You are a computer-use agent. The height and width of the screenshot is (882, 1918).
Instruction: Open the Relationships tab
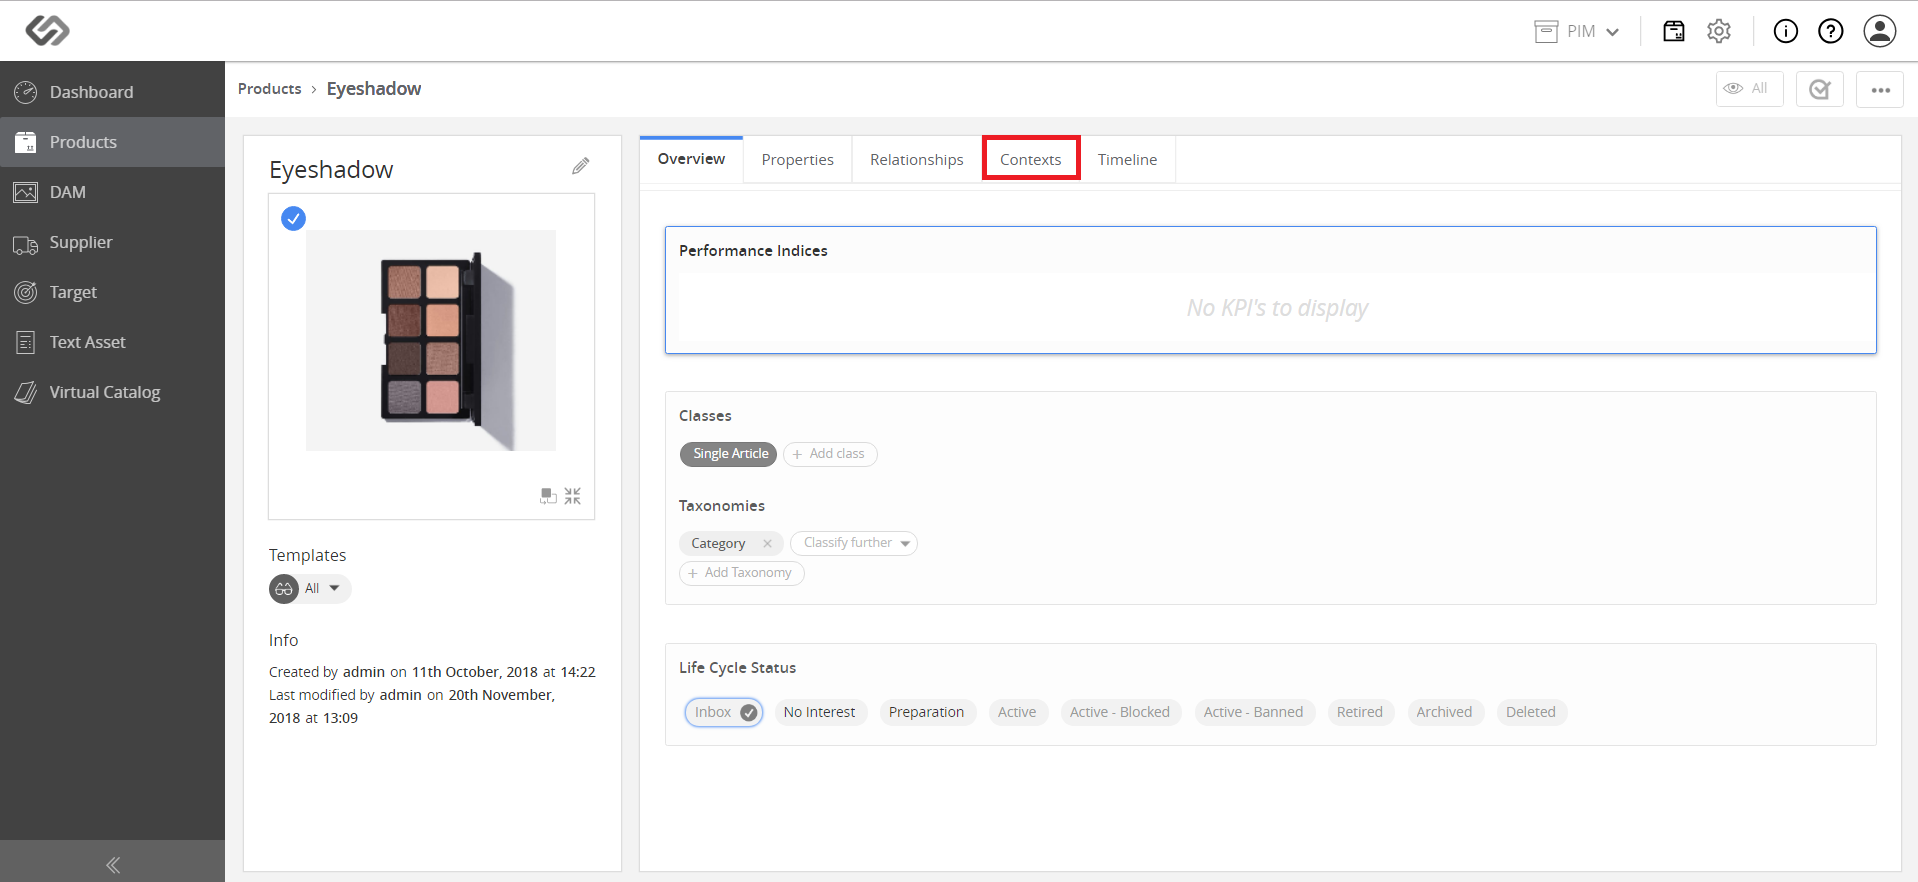click(x=916, y=160)
